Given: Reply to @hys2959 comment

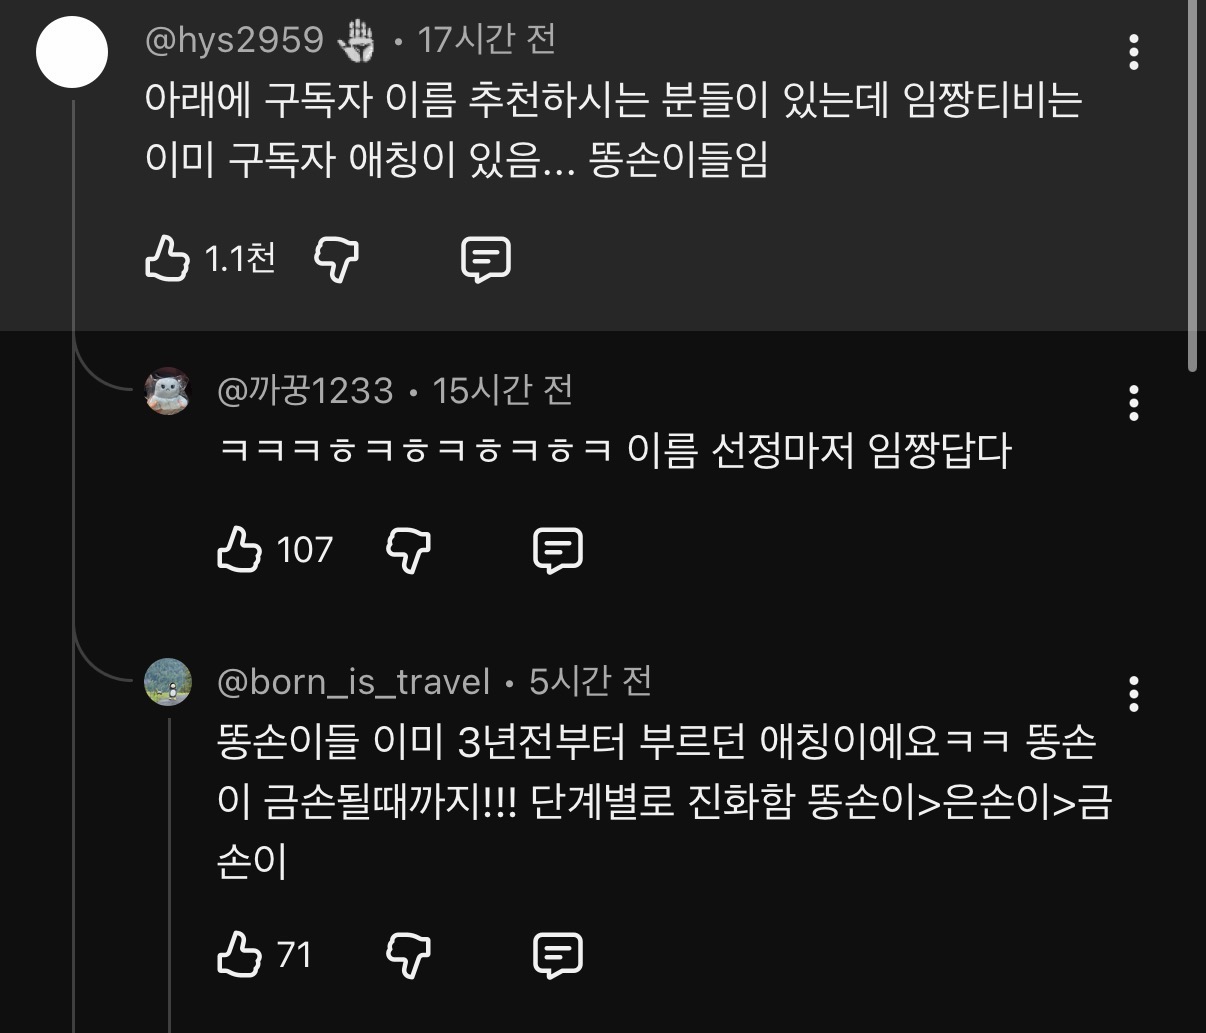Looking at the screenshot, I should click(x=486, y=259).
